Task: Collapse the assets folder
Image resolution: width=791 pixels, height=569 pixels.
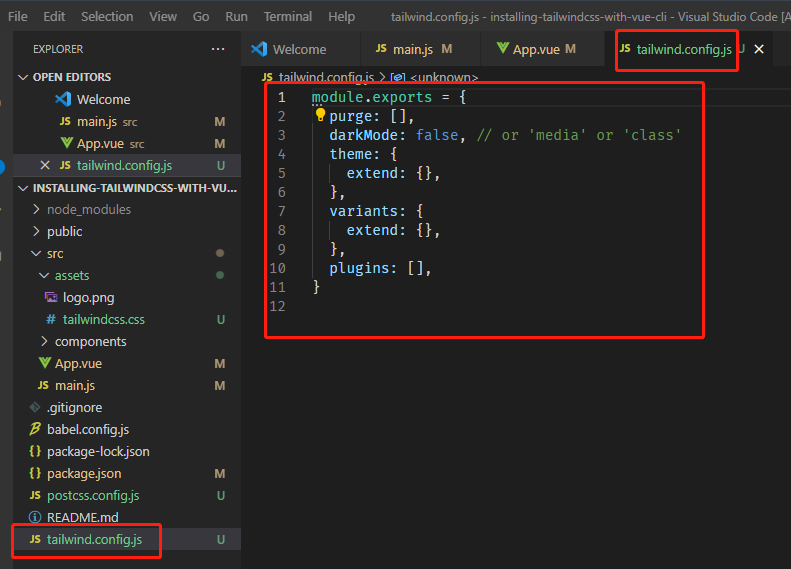Action: click(44, 275)
